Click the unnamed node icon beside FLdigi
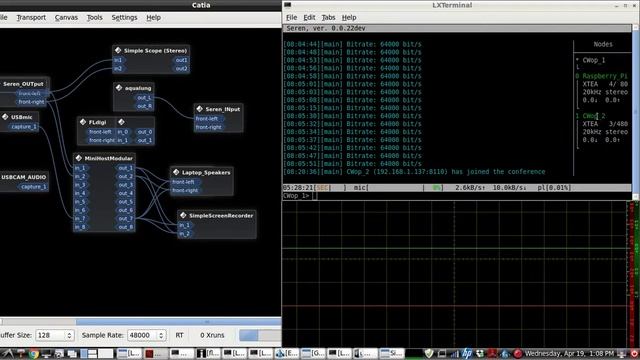640x360 pixels. click(x=121, y=122)
